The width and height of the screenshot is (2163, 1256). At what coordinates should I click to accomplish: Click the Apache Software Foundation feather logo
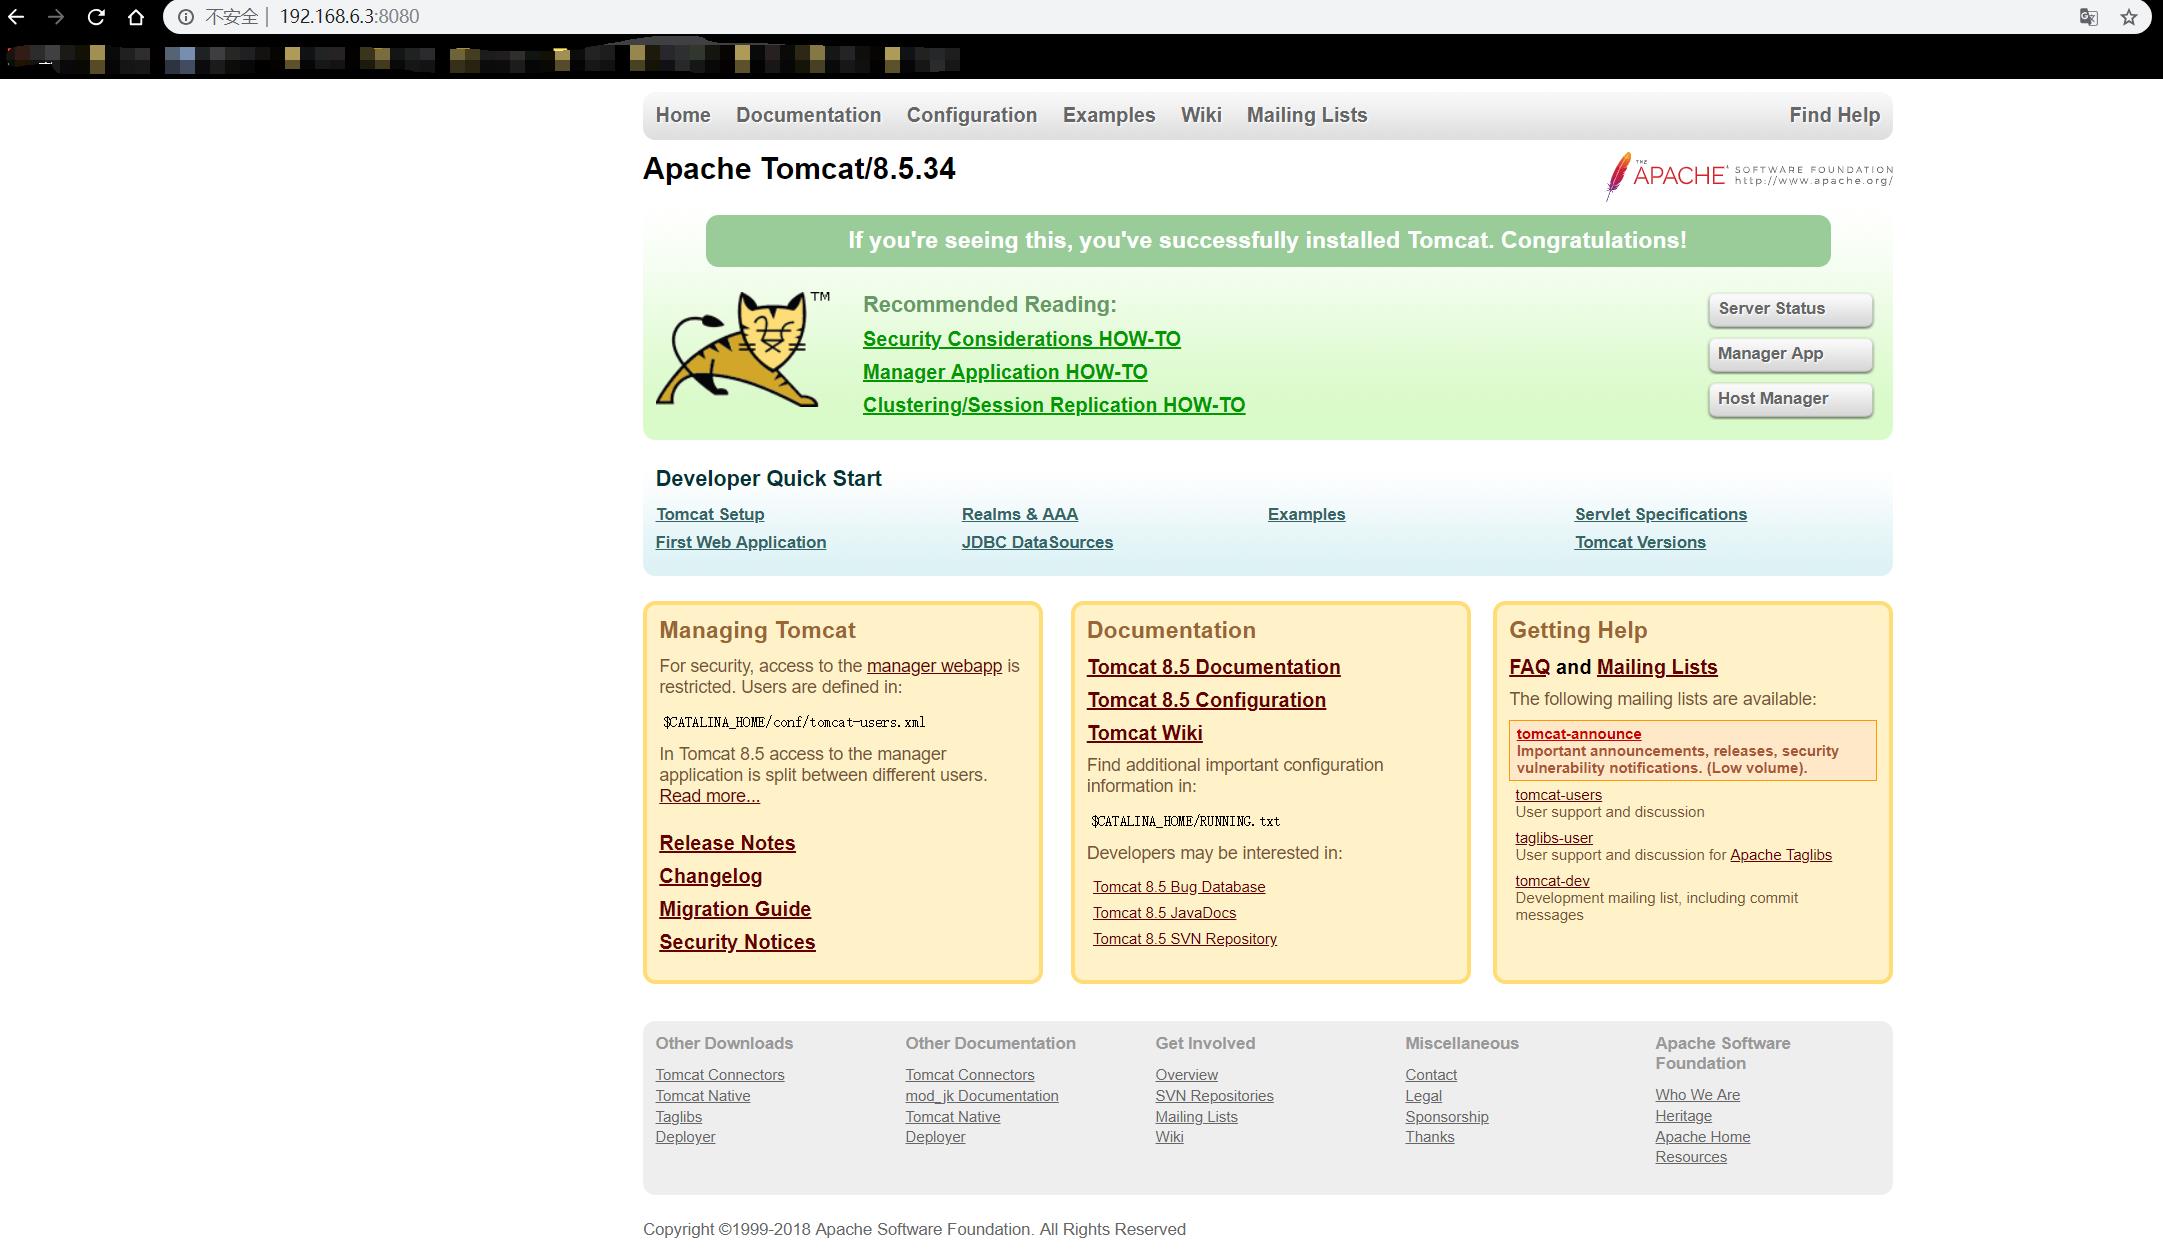click(1748, 176)
